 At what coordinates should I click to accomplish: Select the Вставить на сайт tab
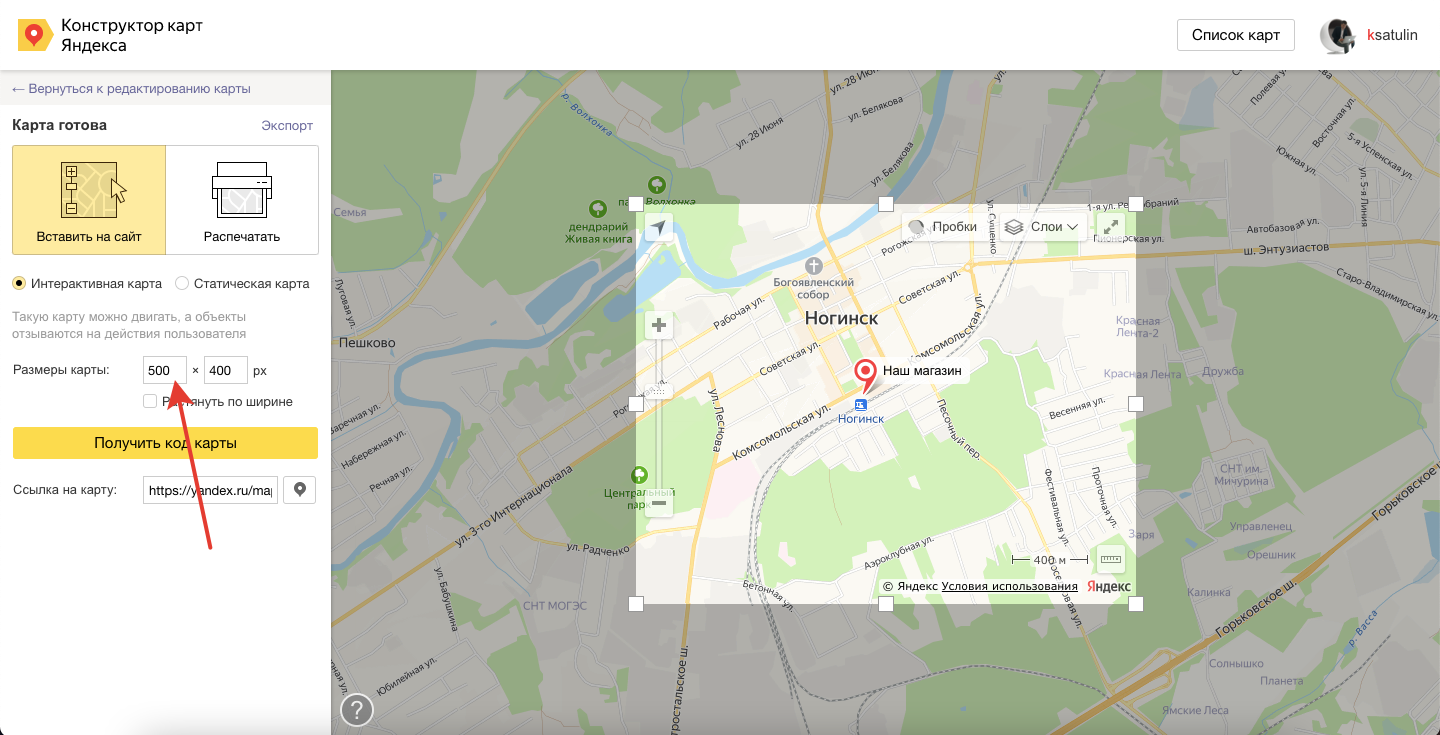(89, 200)
